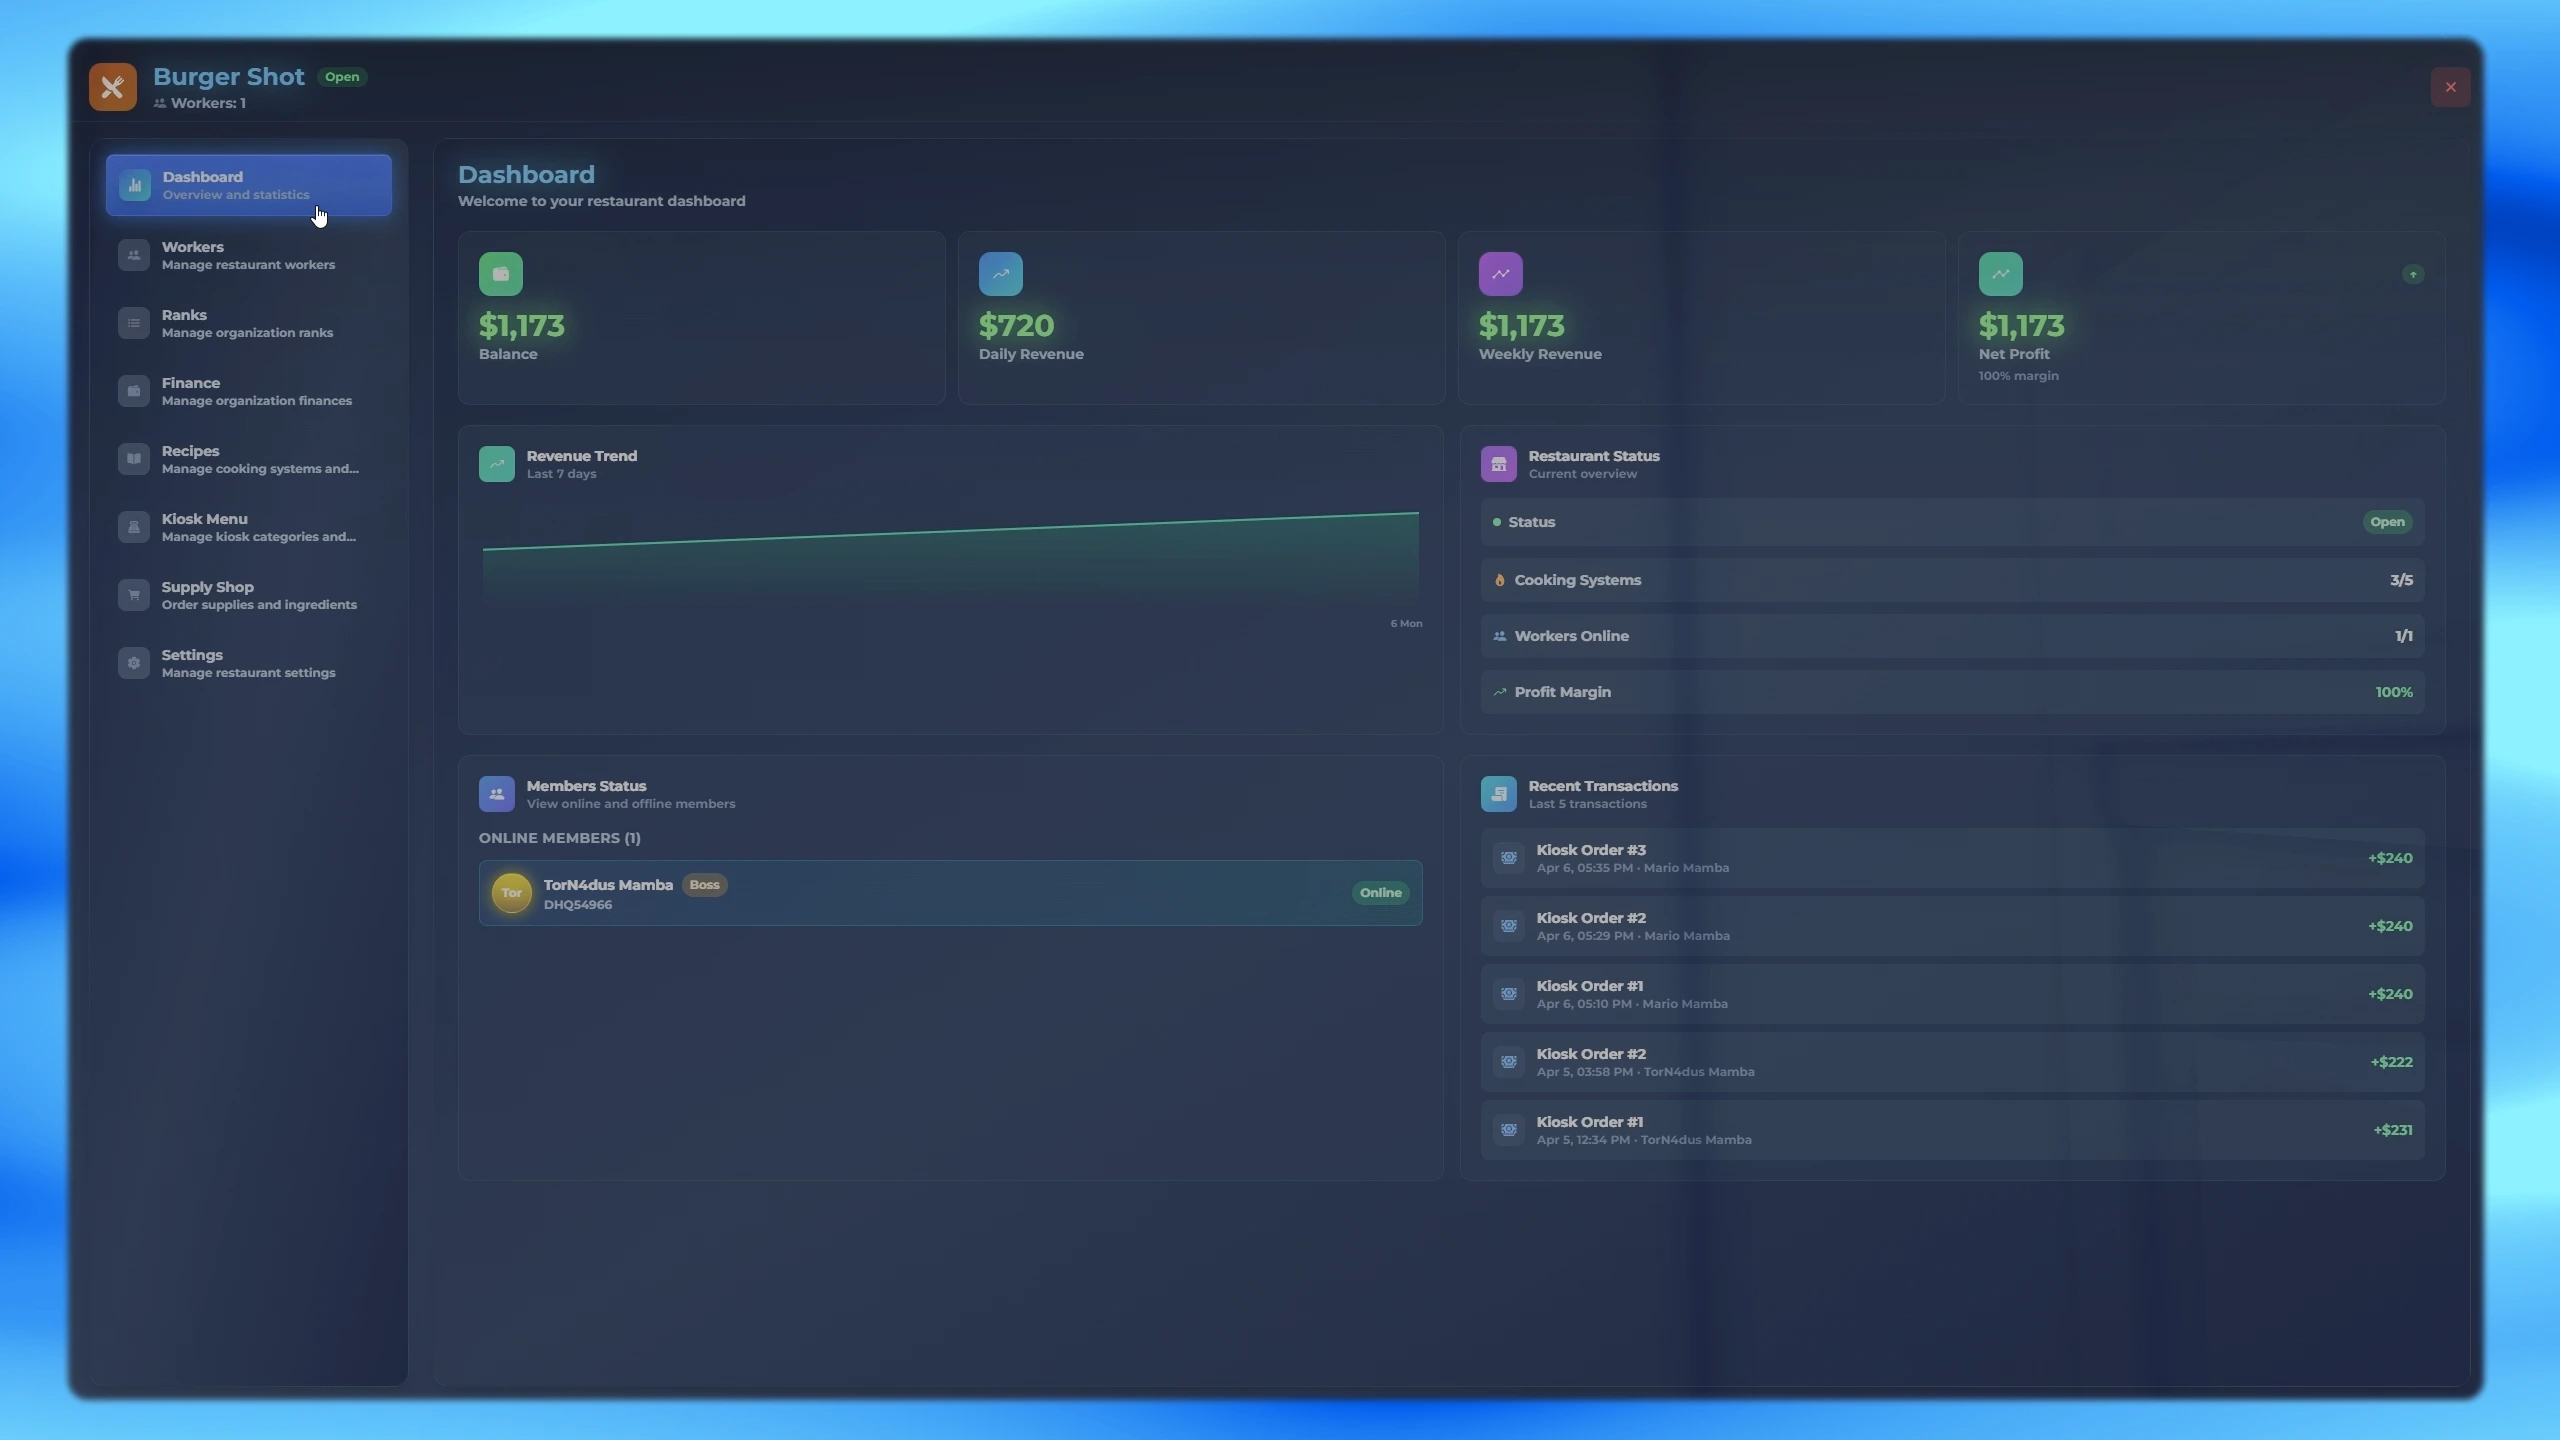Open the Recipes page
Viewport: 2560px width, 1440px height.
coord(249,459)
